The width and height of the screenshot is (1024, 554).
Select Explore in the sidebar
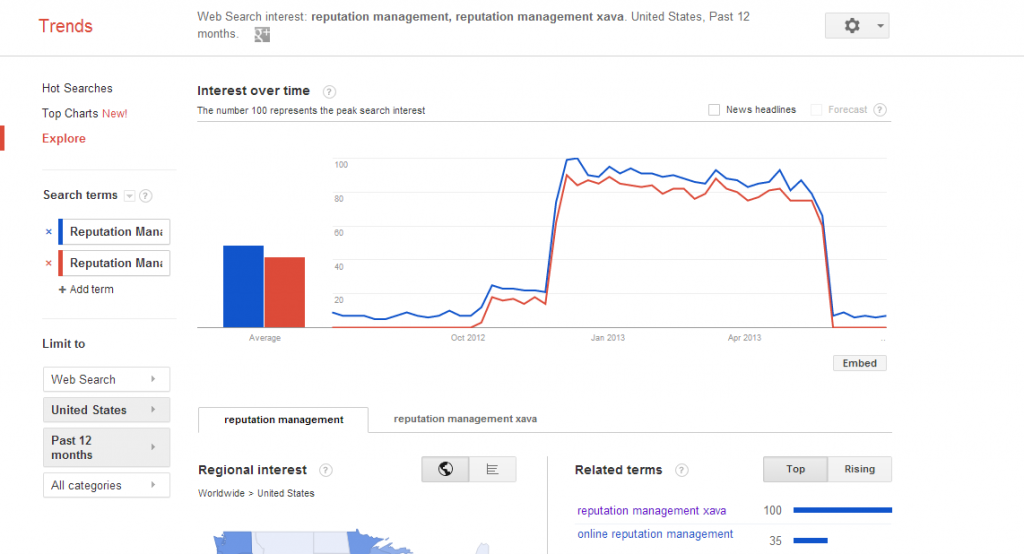click(64, 138)
